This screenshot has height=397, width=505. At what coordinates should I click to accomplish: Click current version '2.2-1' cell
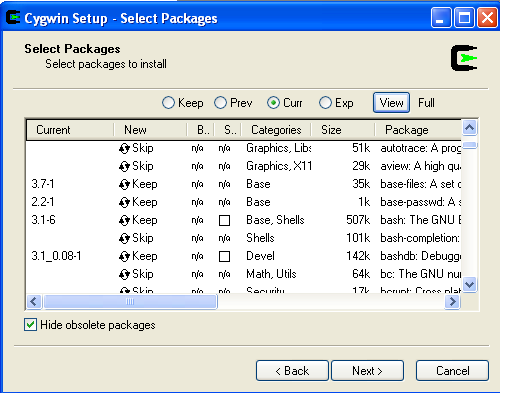[x=43, y=202]
